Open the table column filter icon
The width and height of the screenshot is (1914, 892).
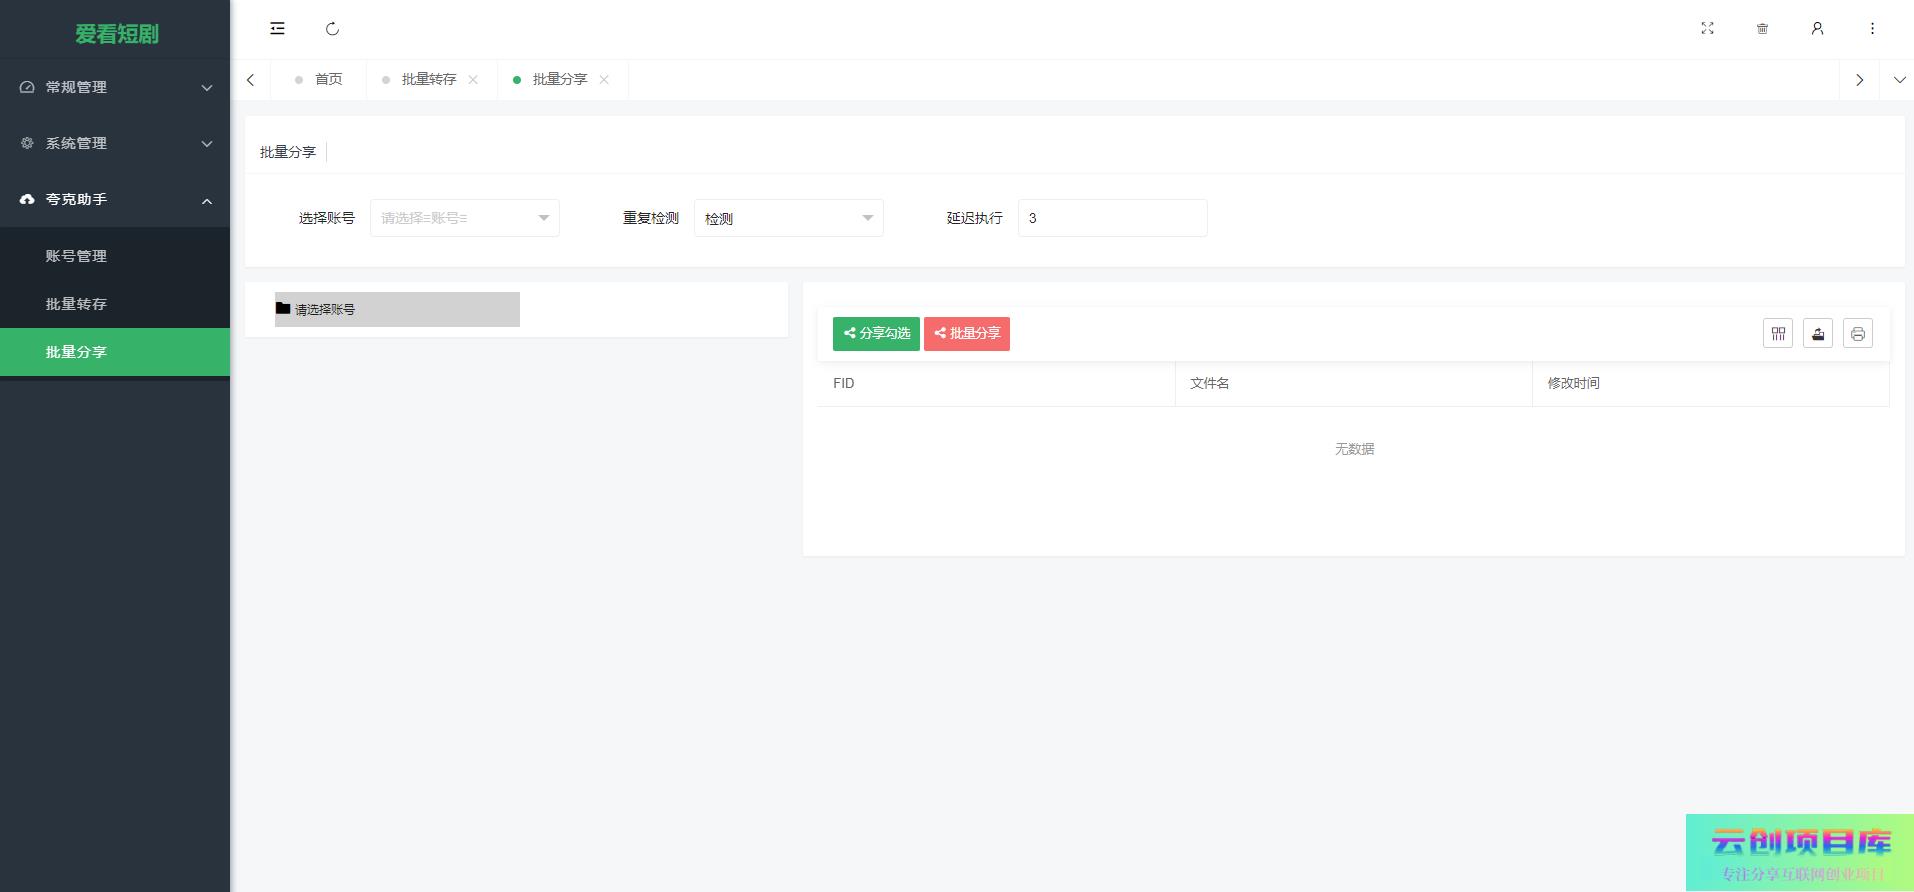tap(1777, 334)
